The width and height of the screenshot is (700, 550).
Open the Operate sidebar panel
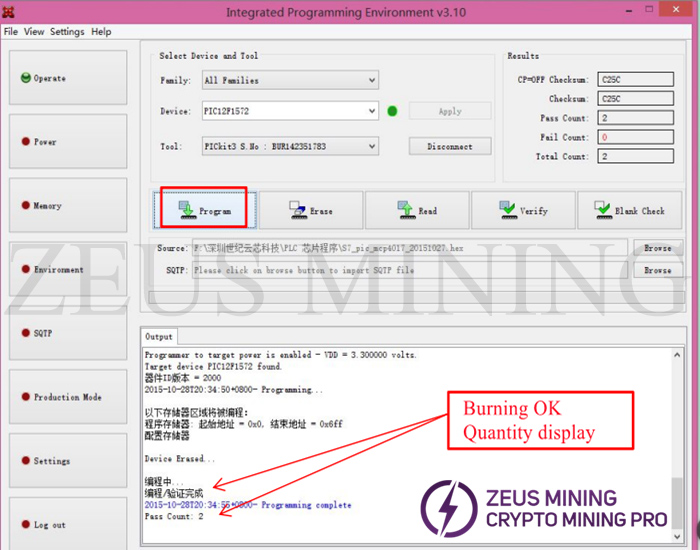[x=67, y=78]
